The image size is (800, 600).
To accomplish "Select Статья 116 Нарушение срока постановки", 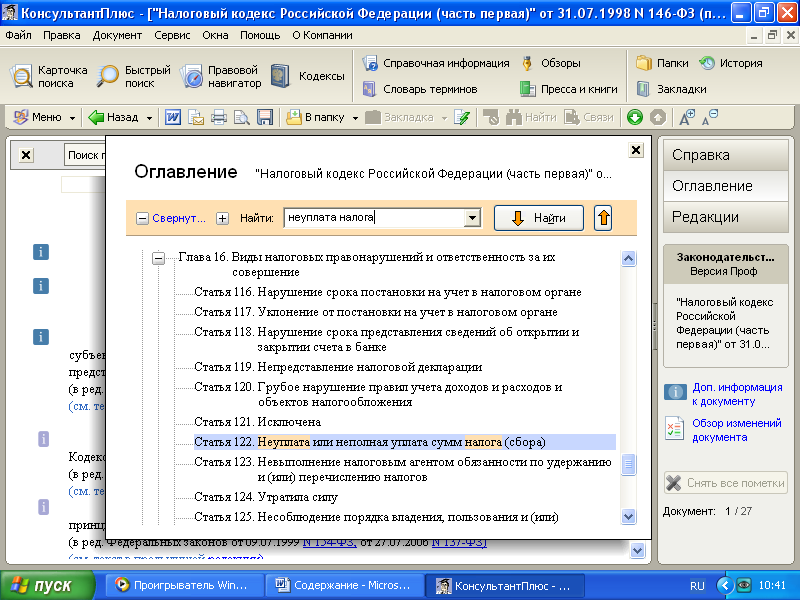I will click(x=388, y=292).
